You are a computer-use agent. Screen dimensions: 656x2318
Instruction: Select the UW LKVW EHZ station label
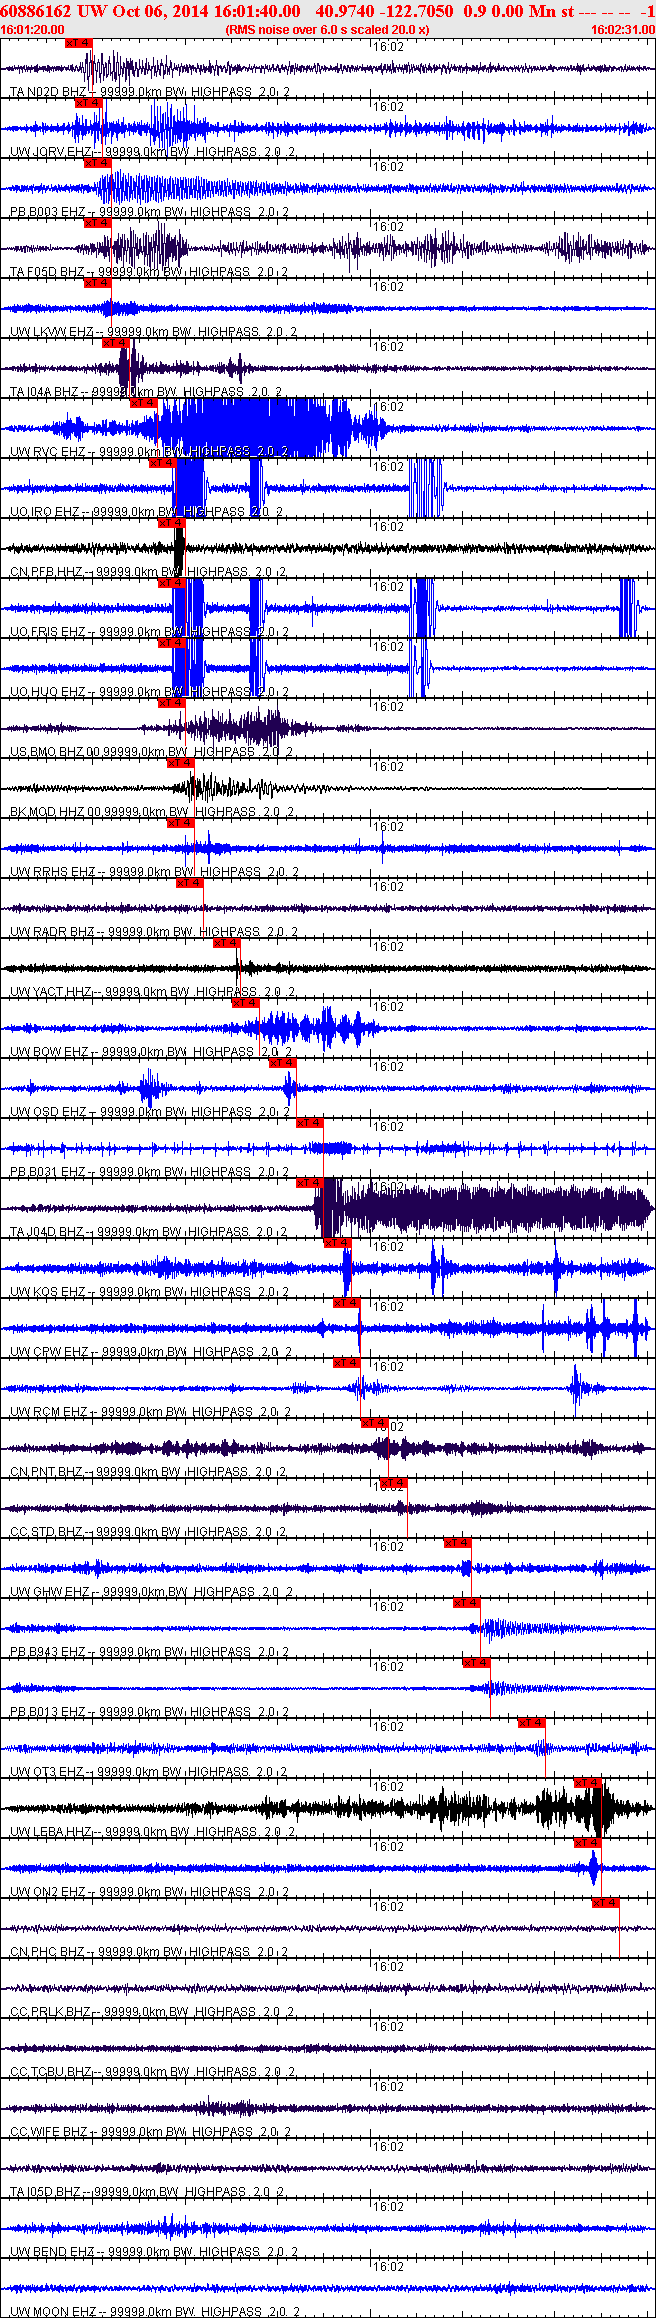coord(153,332)
